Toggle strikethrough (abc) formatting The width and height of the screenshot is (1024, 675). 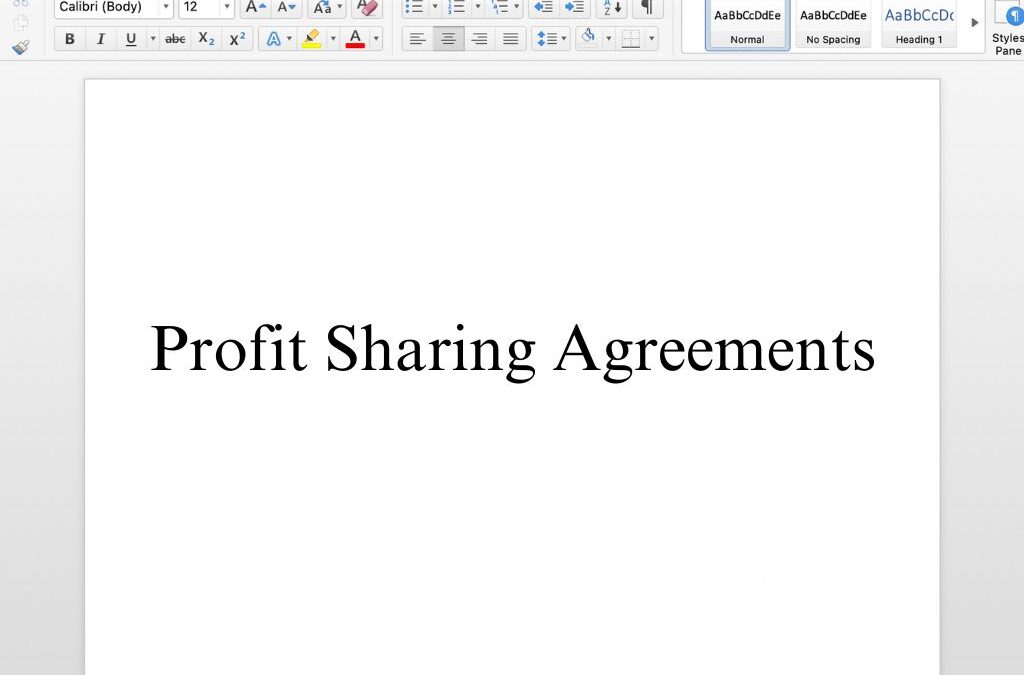(x=175, y=39)
